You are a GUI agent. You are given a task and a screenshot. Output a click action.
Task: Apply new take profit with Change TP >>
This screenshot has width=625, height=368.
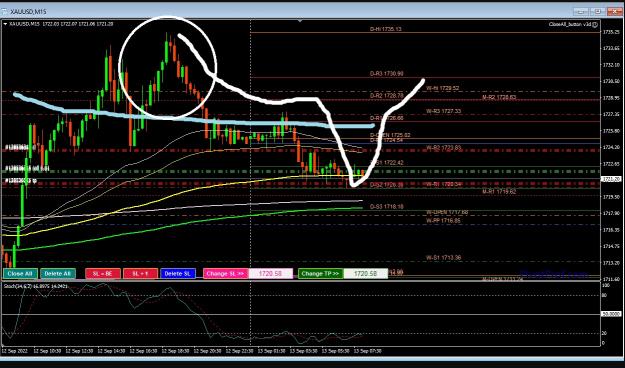320,274
